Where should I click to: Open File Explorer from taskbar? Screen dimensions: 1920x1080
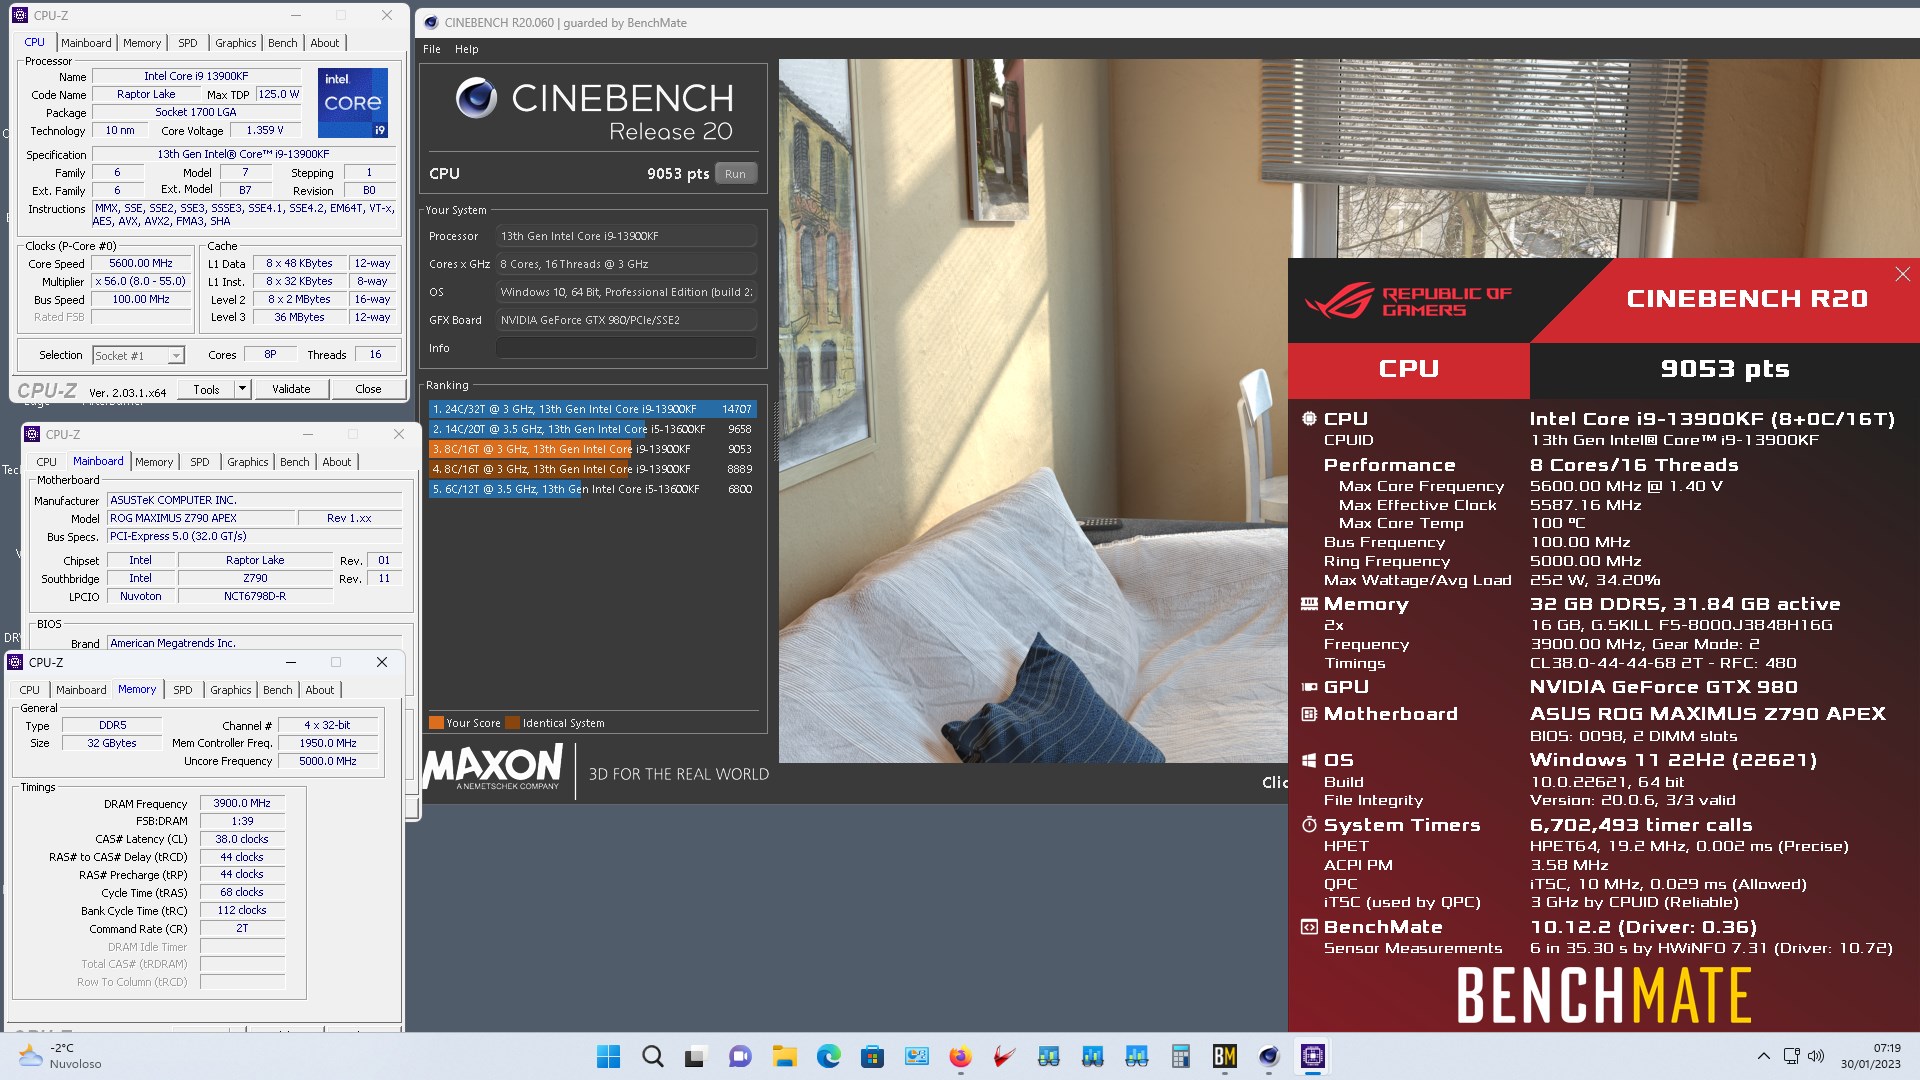pyautogui.click(x=784, y=1056)
